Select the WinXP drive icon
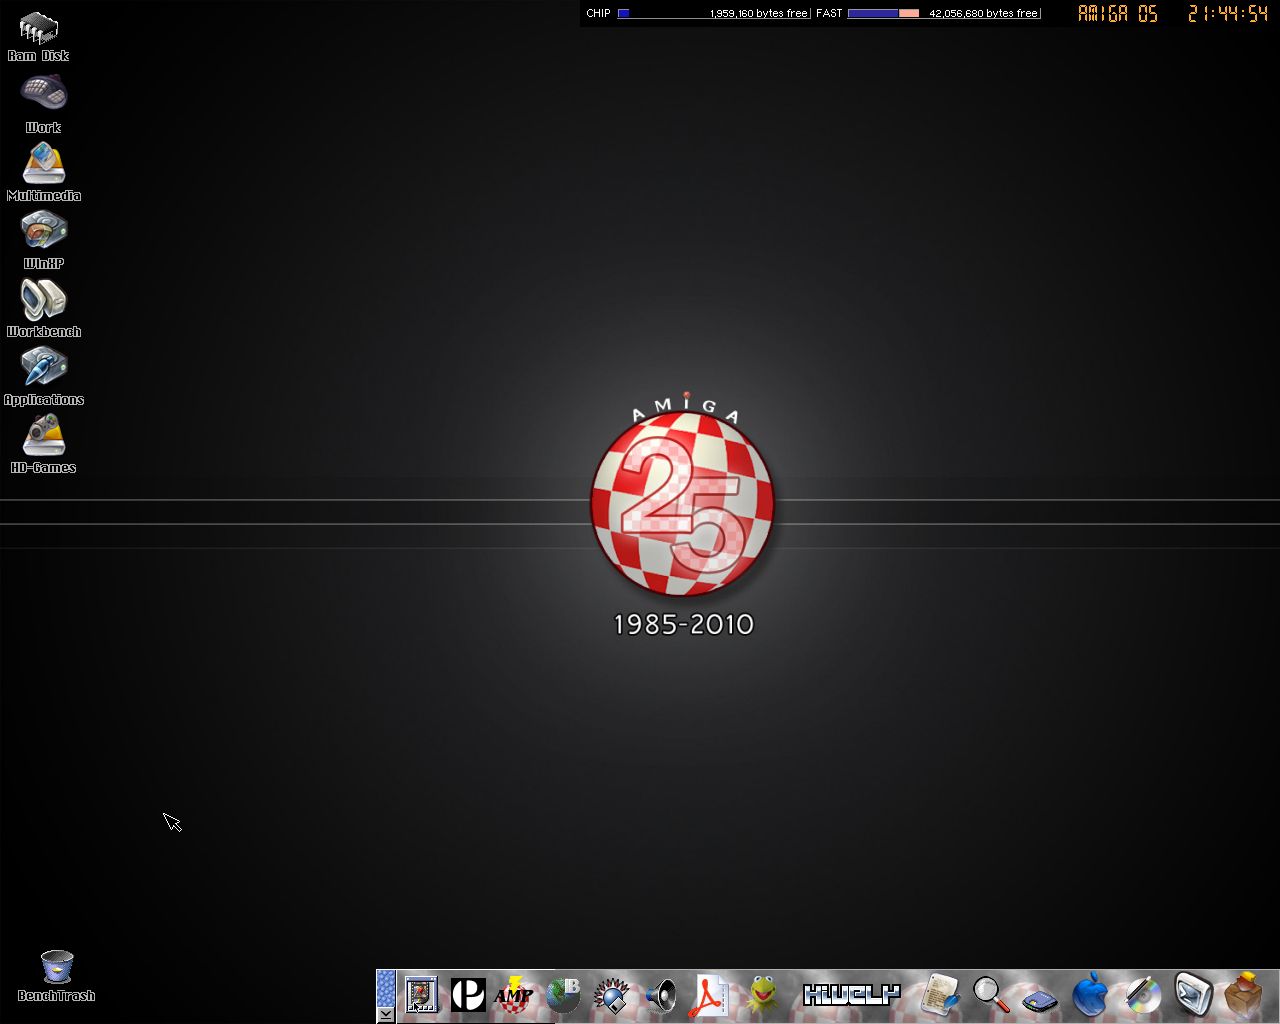1280x1024 pixels. tap(43, 240)
